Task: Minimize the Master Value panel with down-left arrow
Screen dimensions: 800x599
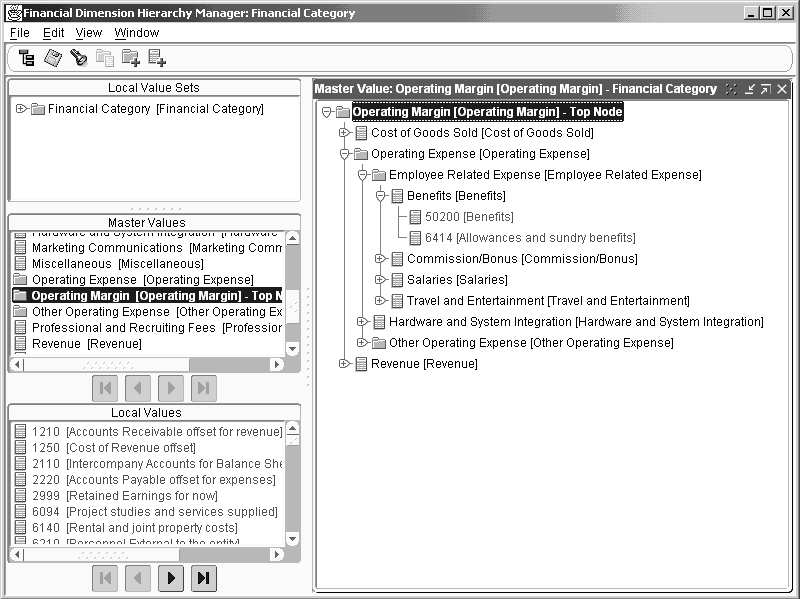Action: [749, 89]
